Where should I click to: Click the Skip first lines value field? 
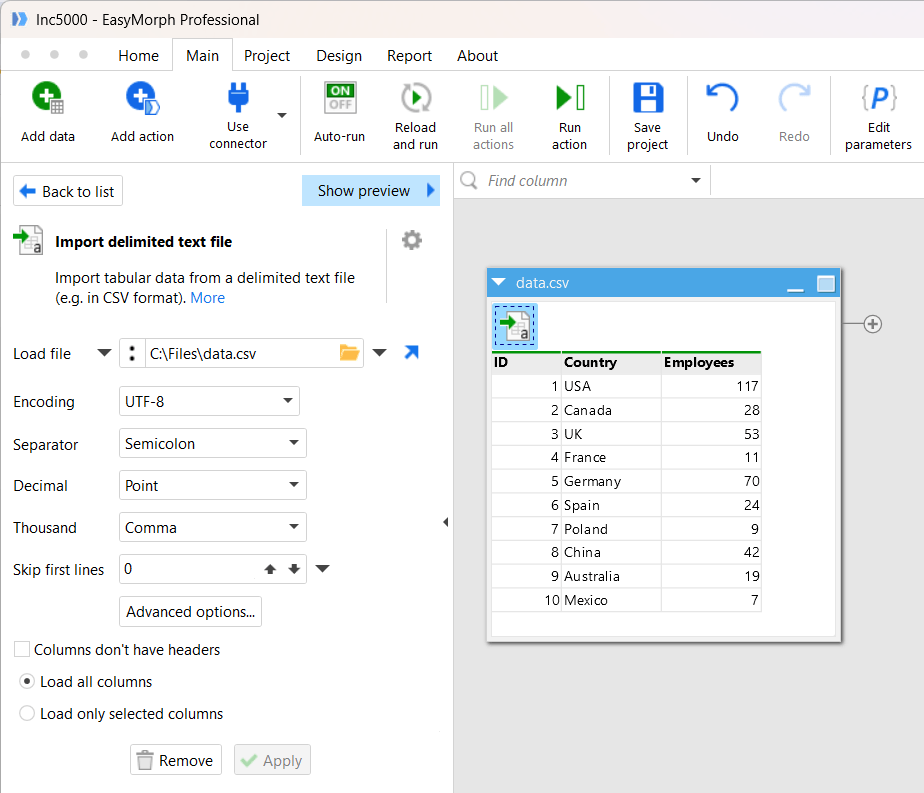point(189,569)
